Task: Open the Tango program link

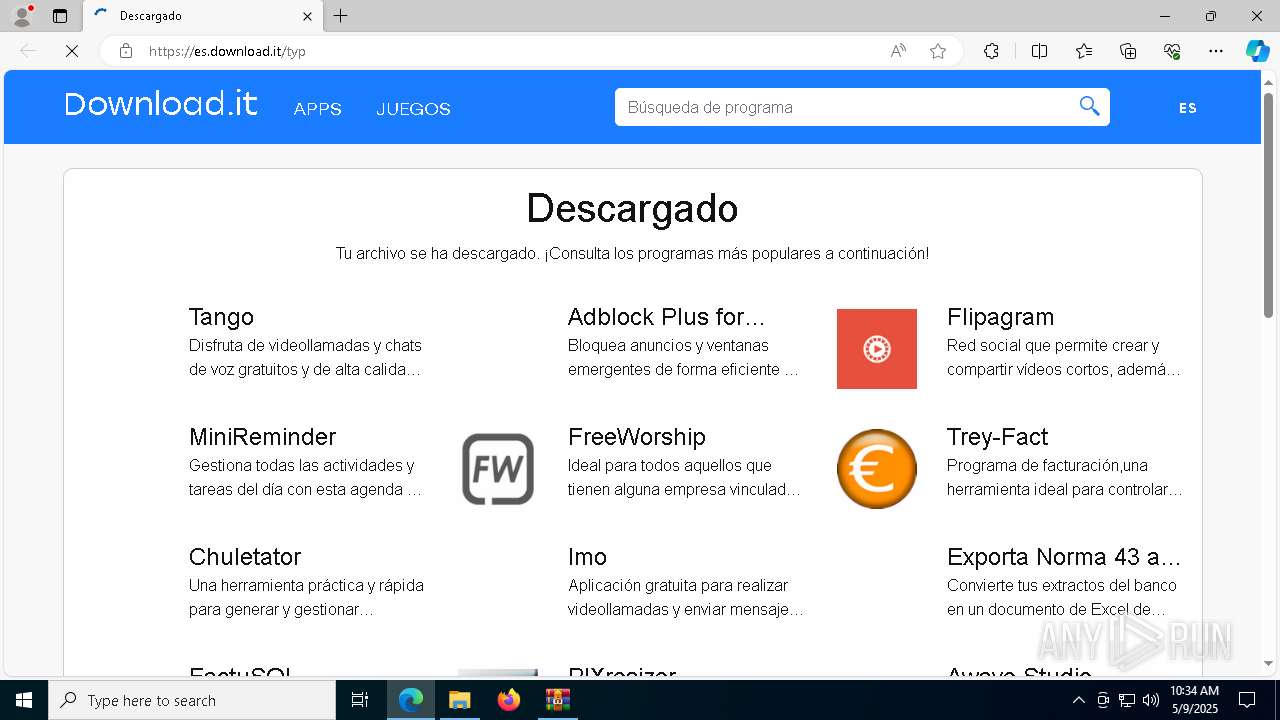Action: [221, 317]
